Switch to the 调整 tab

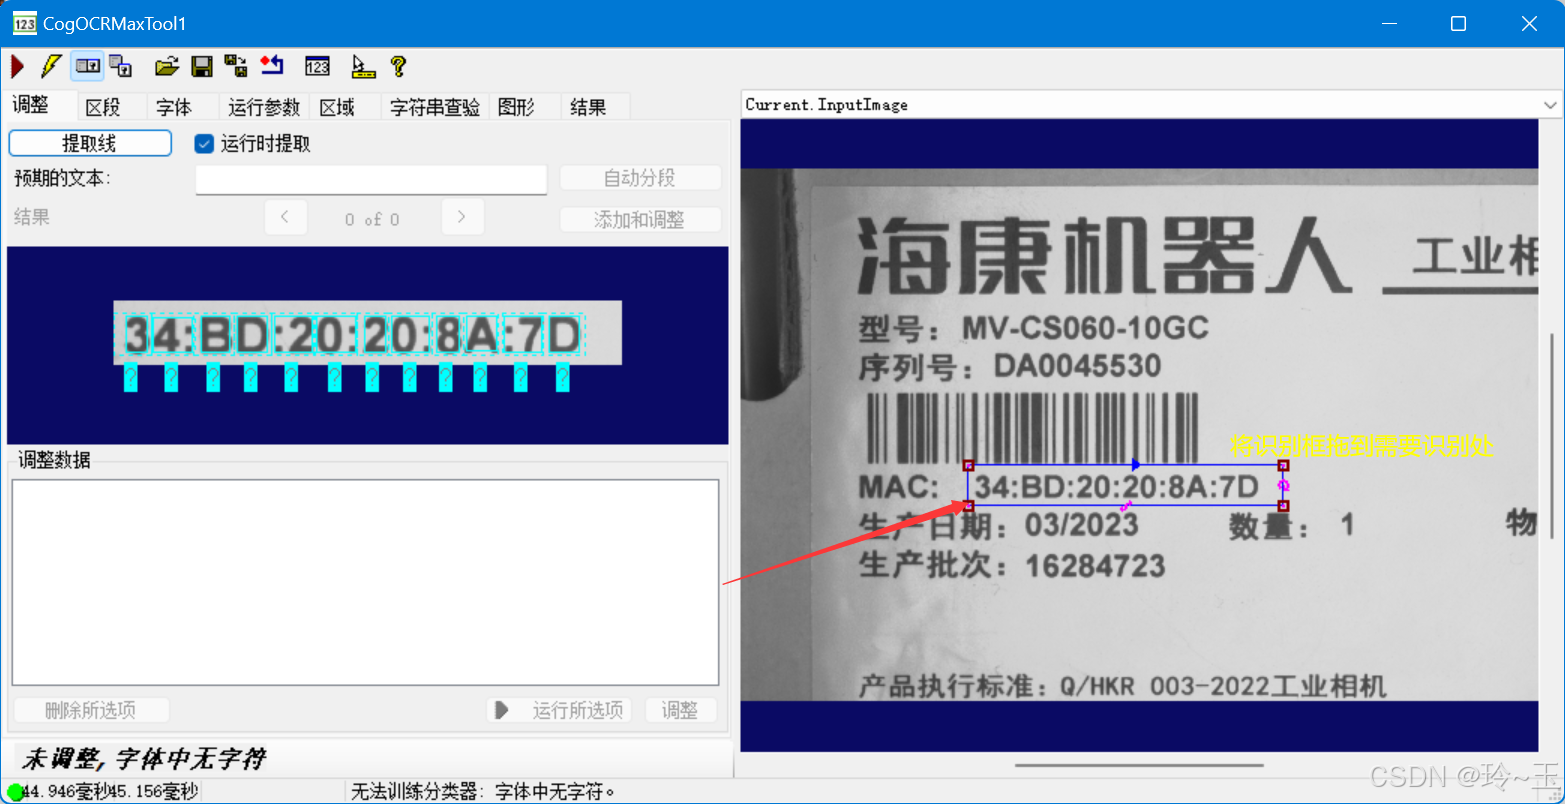click(31, 106)
